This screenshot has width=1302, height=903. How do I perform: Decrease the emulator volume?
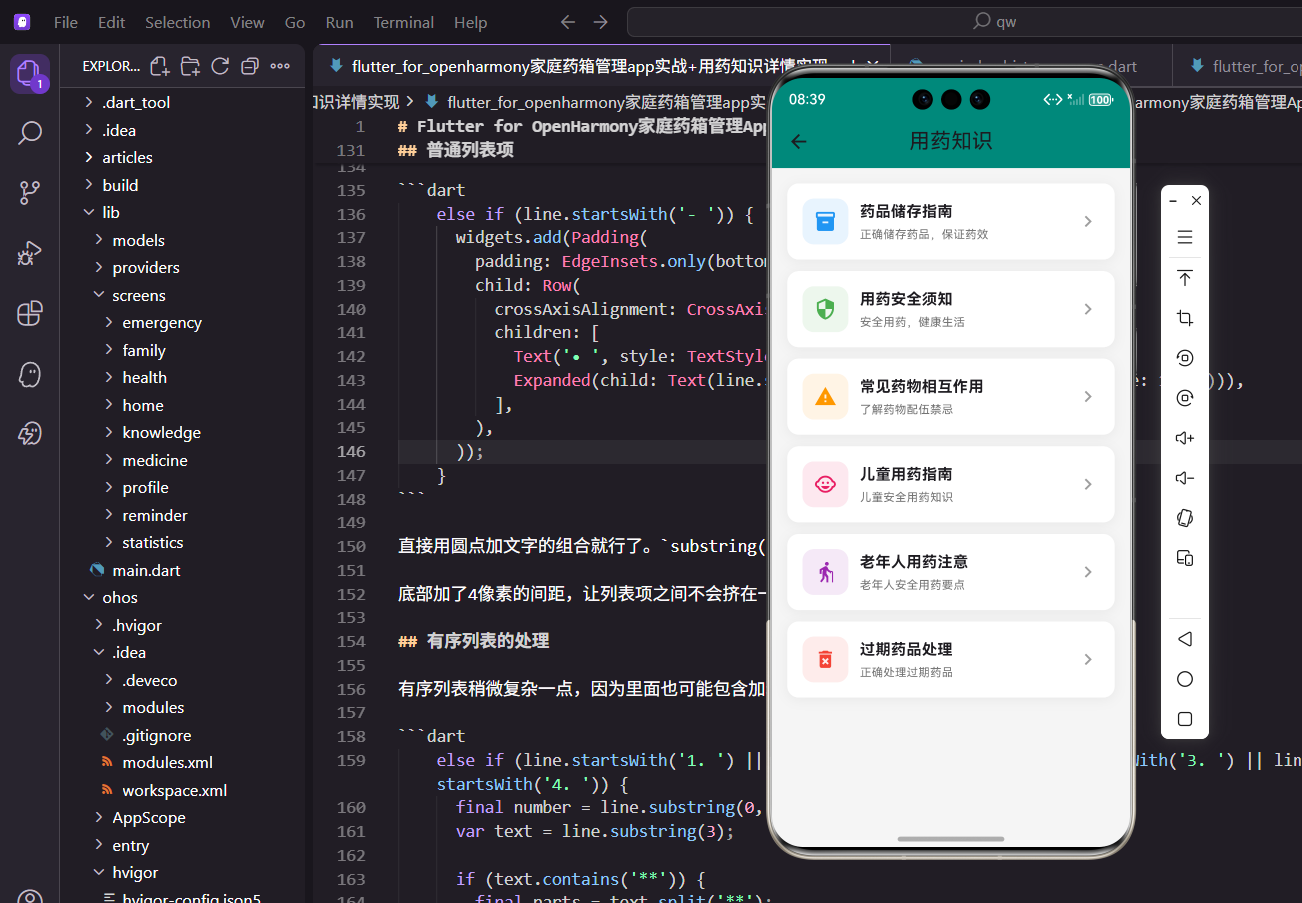pos(1184,477)
